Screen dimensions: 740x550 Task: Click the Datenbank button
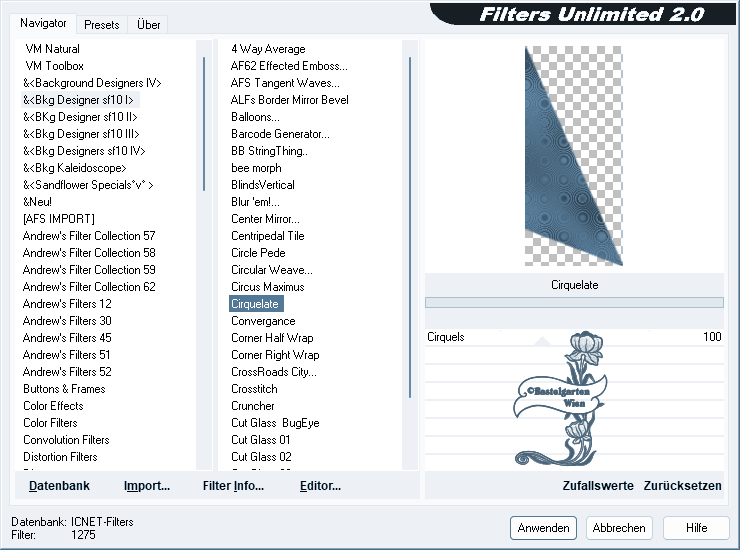(59, 486)
